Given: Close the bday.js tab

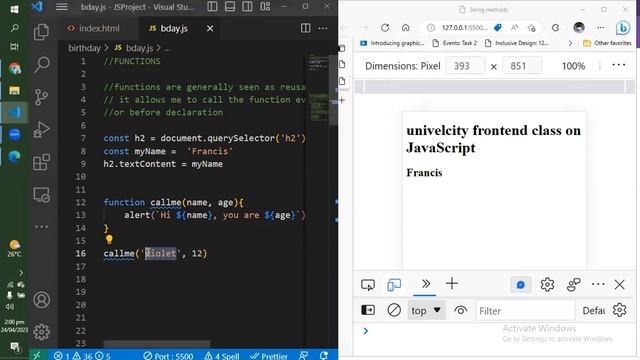Looking at the screenshot, I should (x=210, y=28).
